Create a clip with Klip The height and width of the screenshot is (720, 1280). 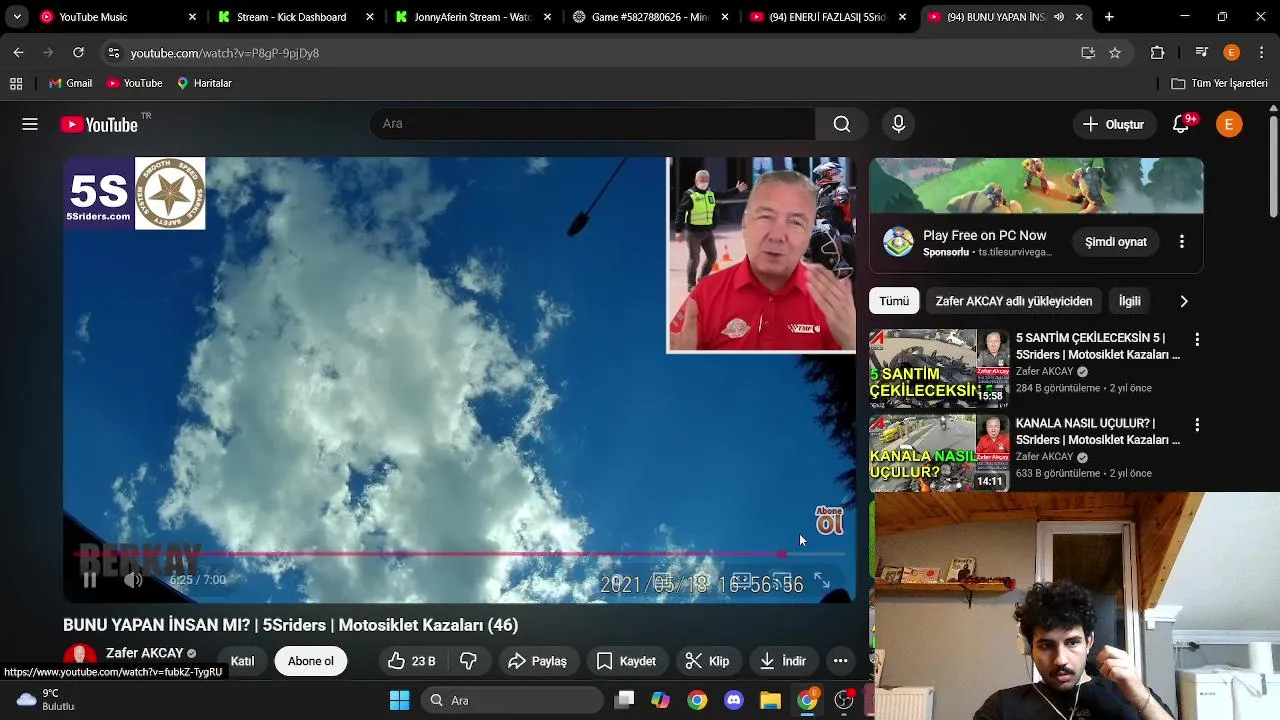tap(707, 661)
